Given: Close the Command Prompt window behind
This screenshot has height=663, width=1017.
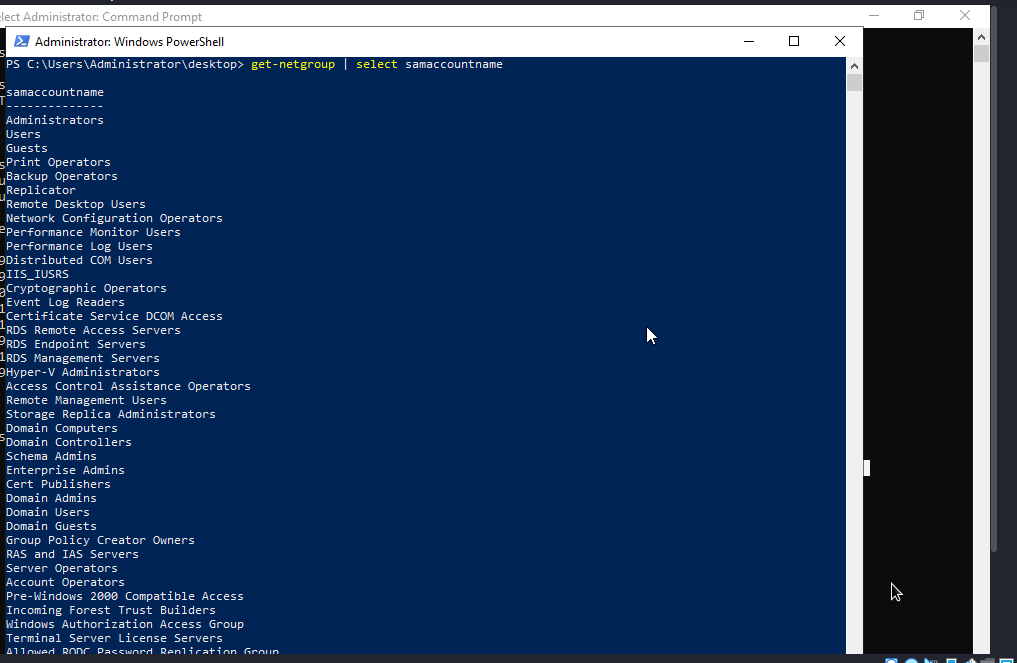Looking at the screenshot, I should tap(965, 16).
